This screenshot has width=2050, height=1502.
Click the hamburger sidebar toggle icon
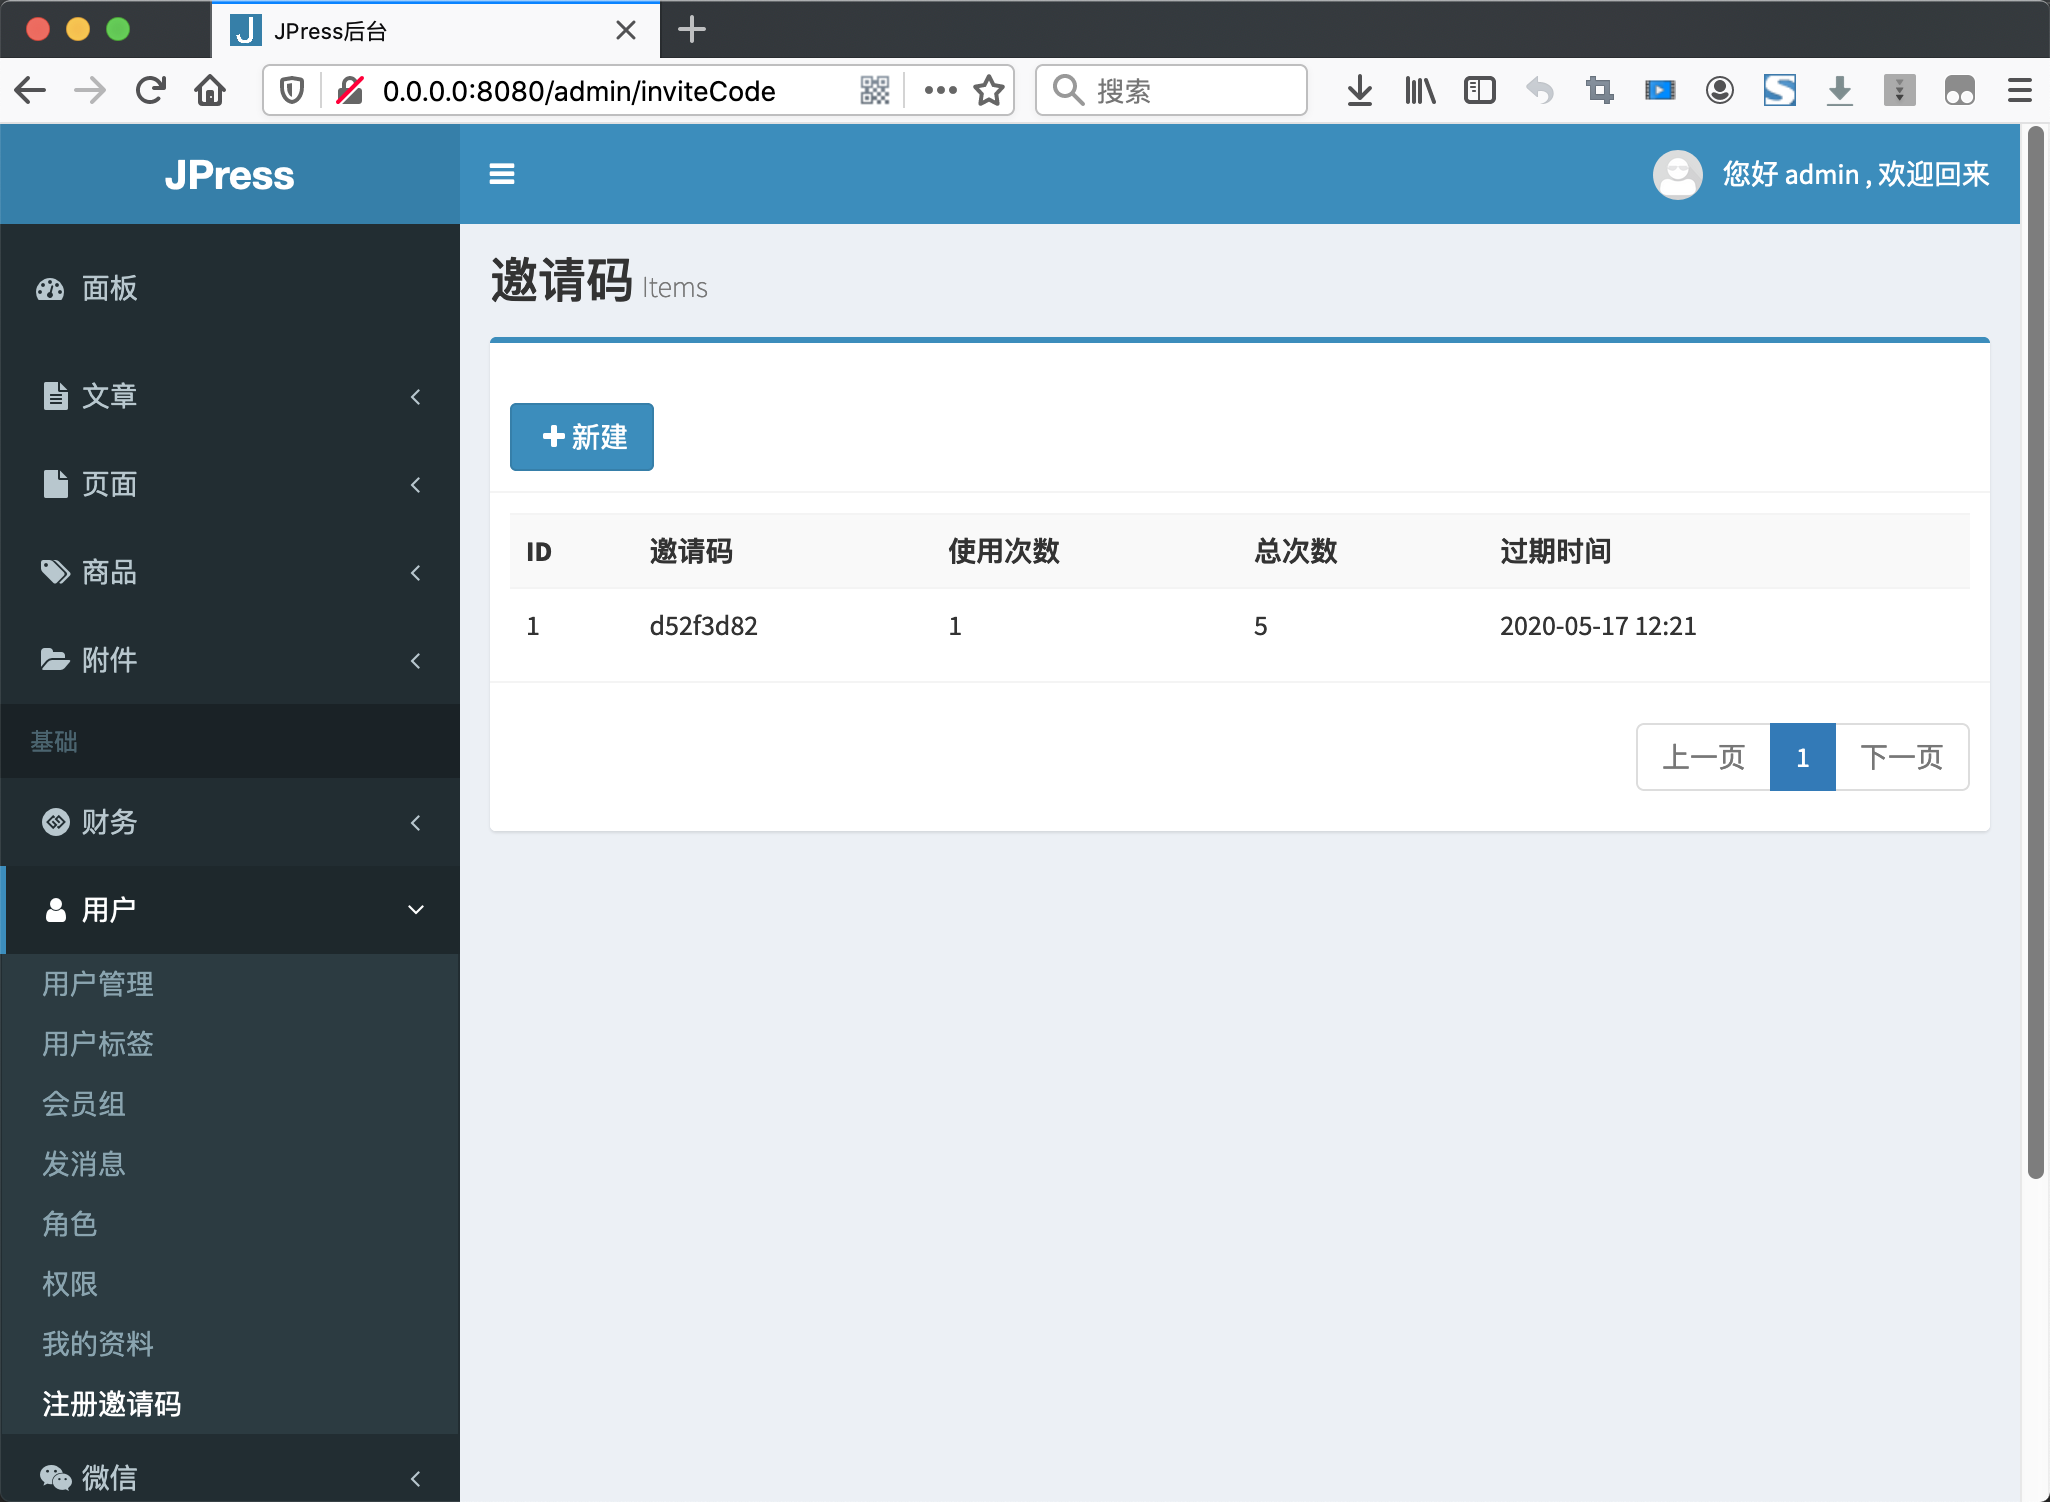click(x=502, y=174)
